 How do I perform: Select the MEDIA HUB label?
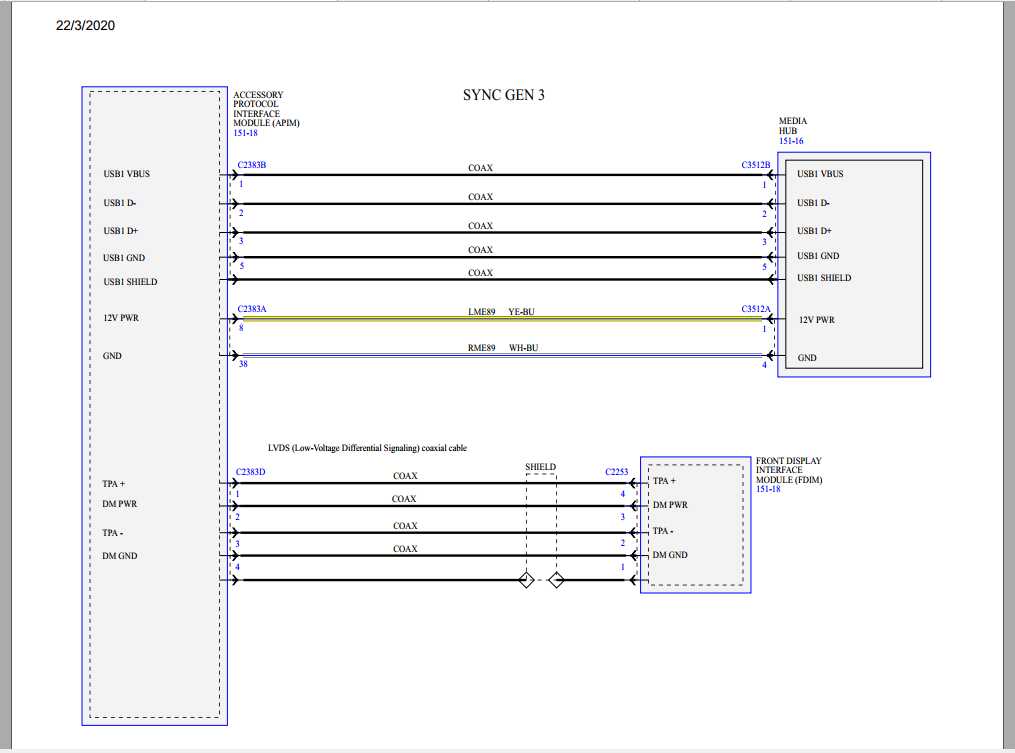[x=793, y=126]
